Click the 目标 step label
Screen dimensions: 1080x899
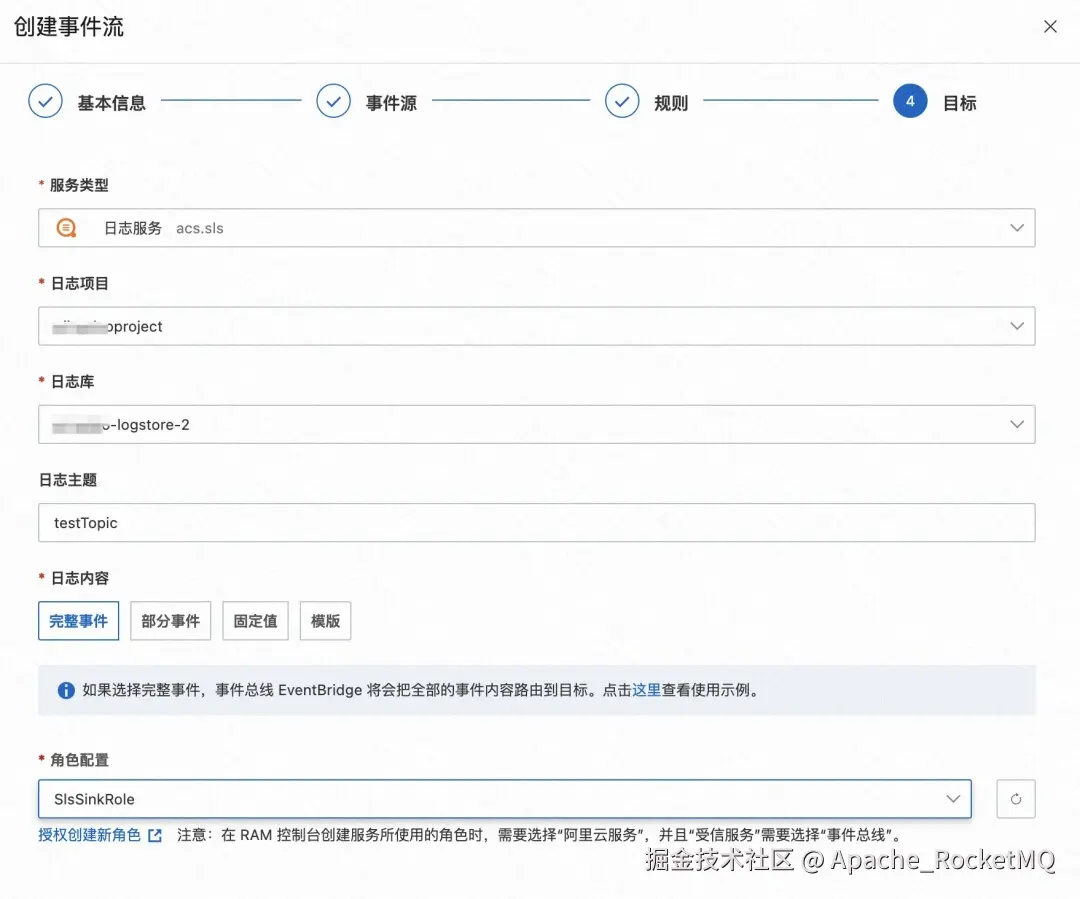959,103
